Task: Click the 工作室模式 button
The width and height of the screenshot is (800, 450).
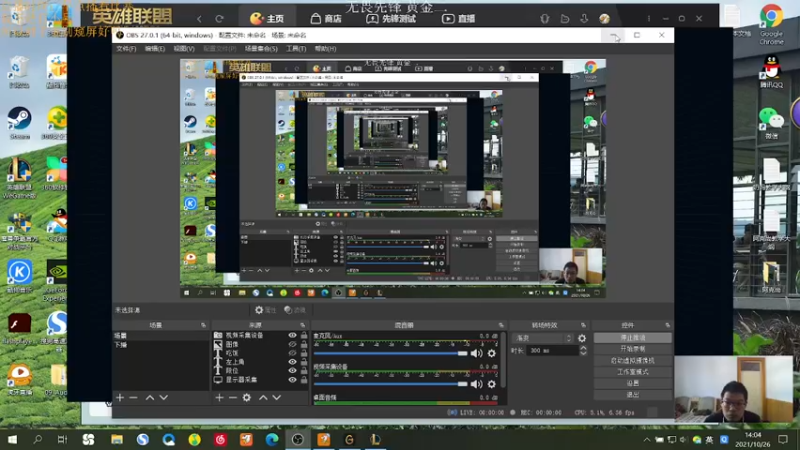Action: tap(633, 371)
